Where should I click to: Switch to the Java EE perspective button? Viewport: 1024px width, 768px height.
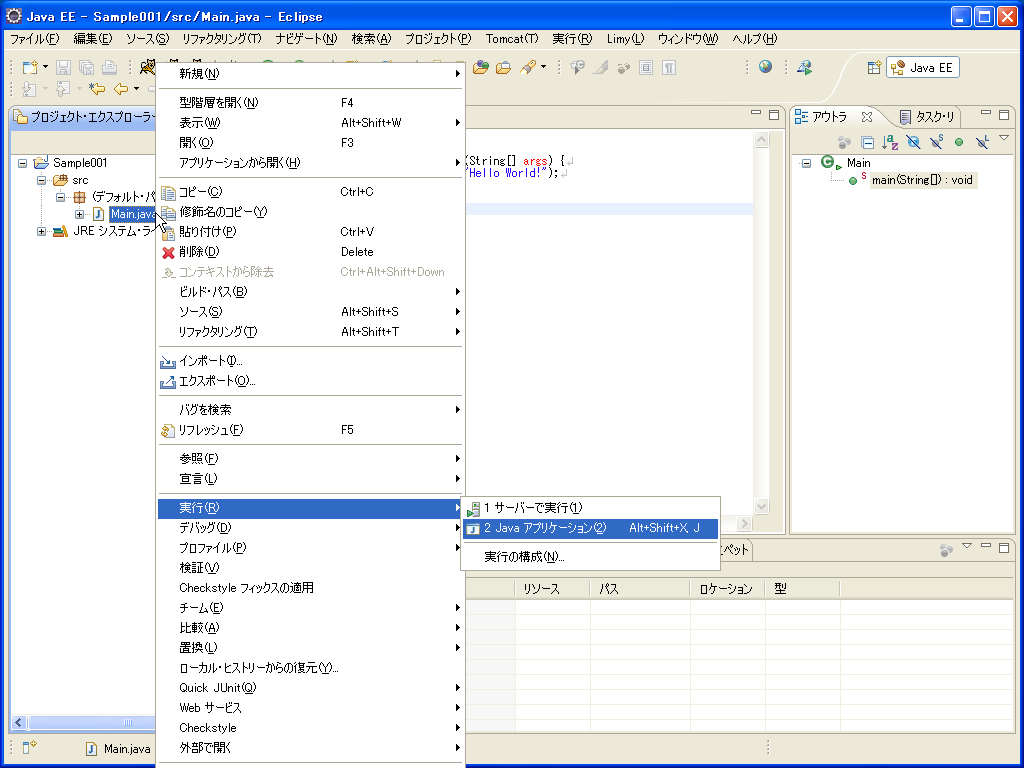[x=923, y=67]
